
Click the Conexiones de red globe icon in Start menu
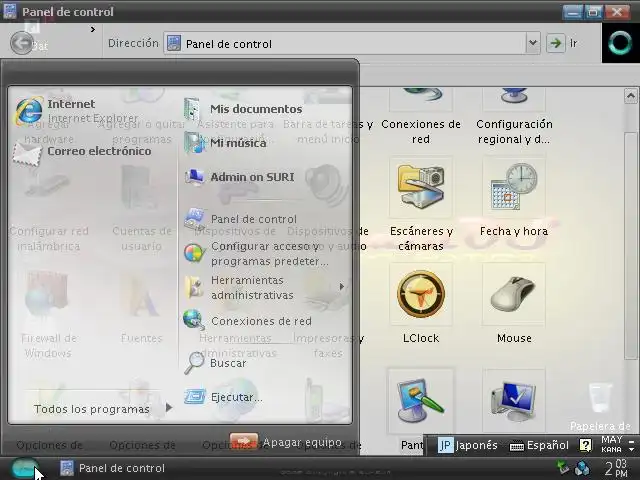[x=194, y=320]
